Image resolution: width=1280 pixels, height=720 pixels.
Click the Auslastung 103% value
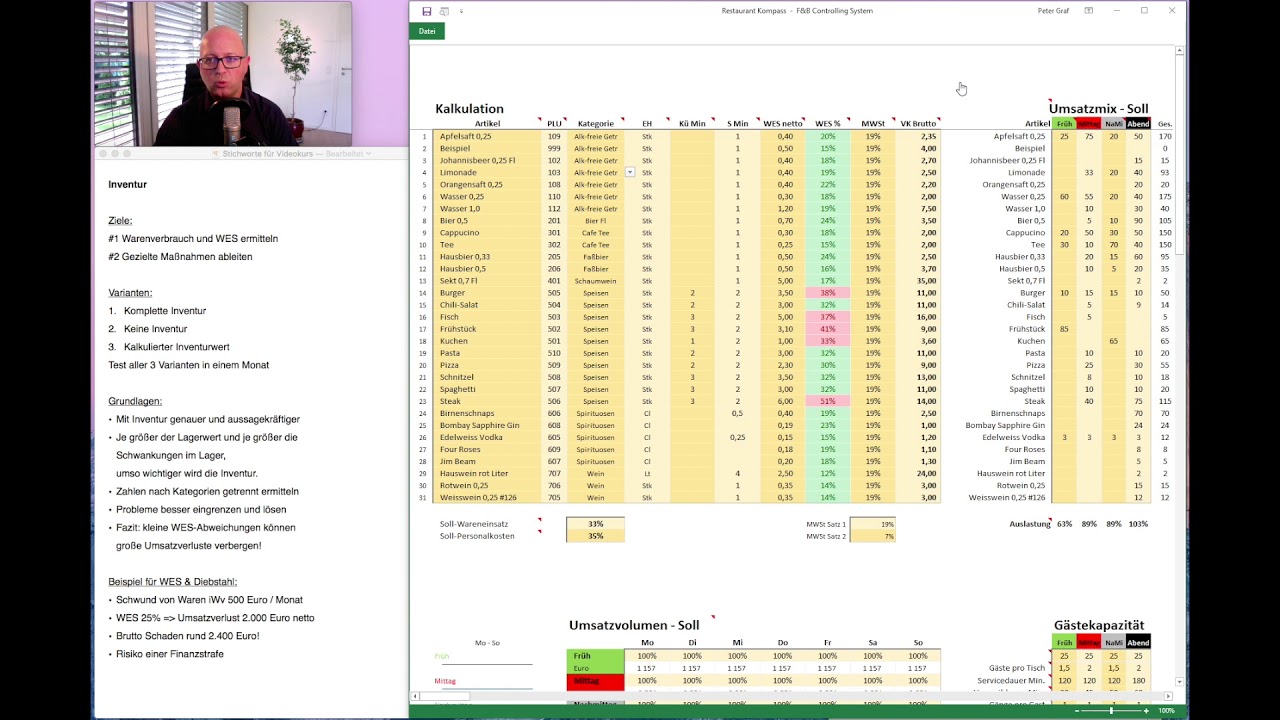[x=1138, y=524]
